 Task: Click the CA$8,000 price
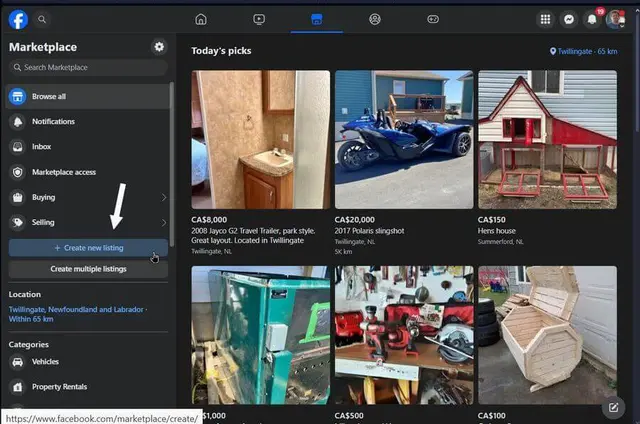(209, 220)
